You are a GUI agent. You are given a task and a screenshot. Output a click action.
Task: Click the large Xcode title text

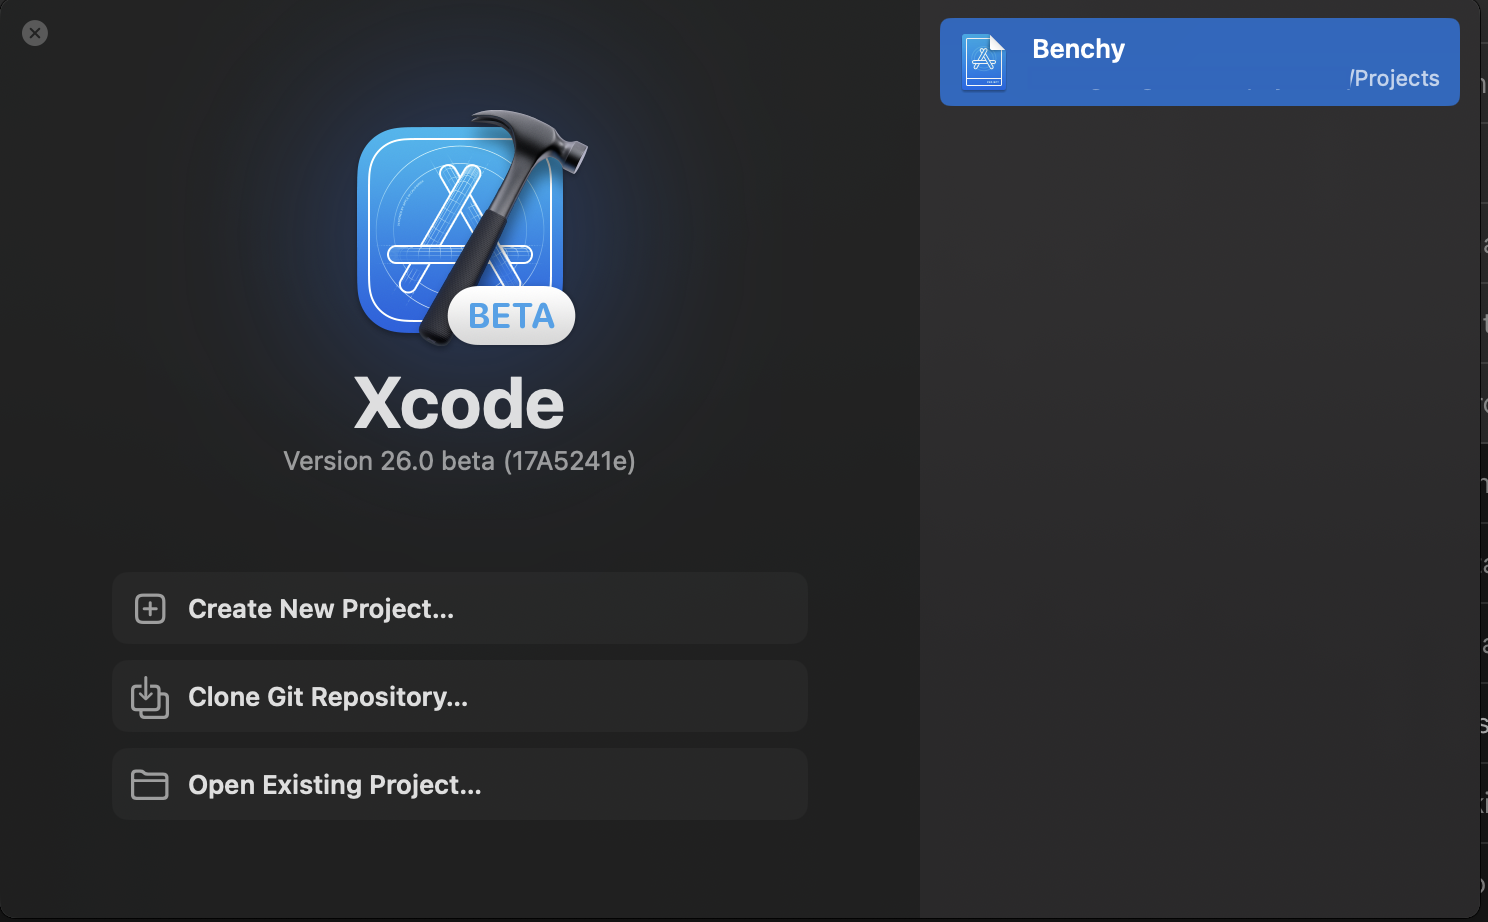[x=459, y=403]
